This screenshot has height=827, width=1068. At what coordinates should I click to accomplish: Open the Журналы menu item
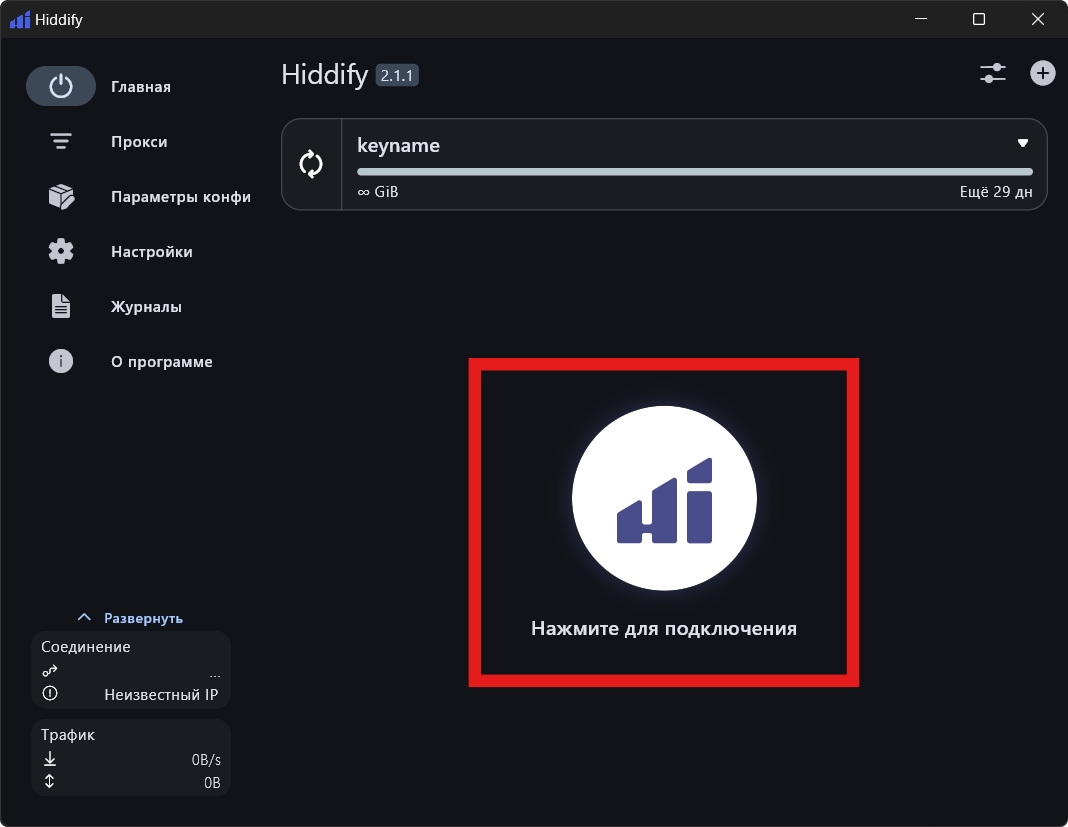(146, 307)
